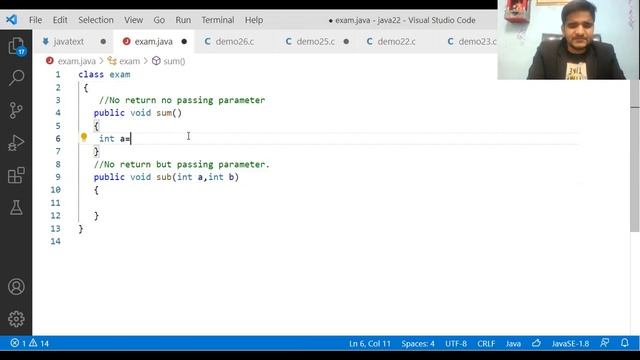Switch to the demo25.c tab
This screenshot has width=640, height=360.
[x=316, y=41]
